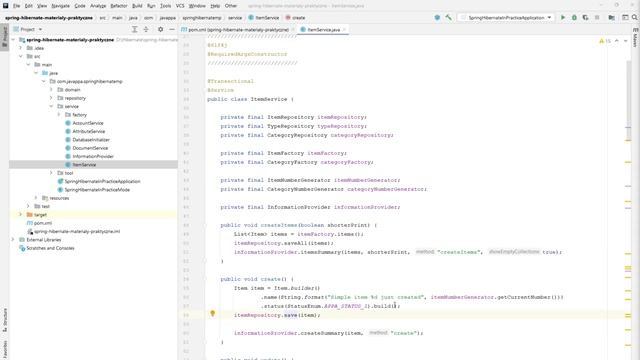The height and width of the screenshot is (360, 640).
Task: Click the window layout icon beside search
Action: (x=625, y=18)
